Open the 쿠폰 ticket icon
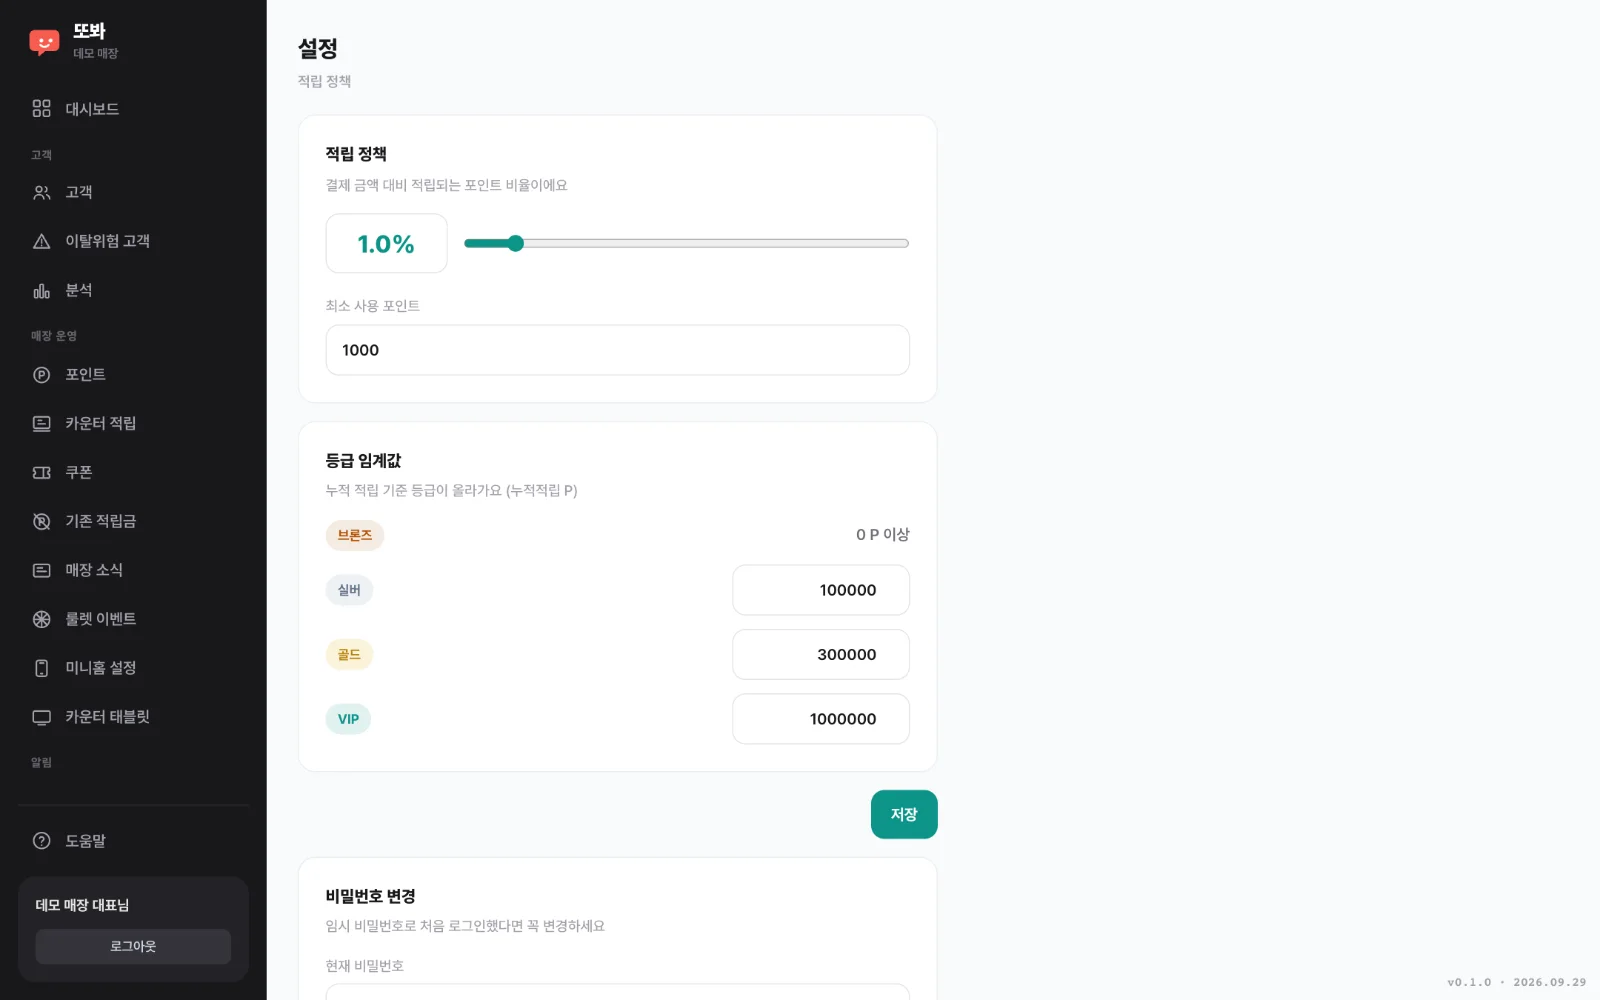 [x=41, y=472]
